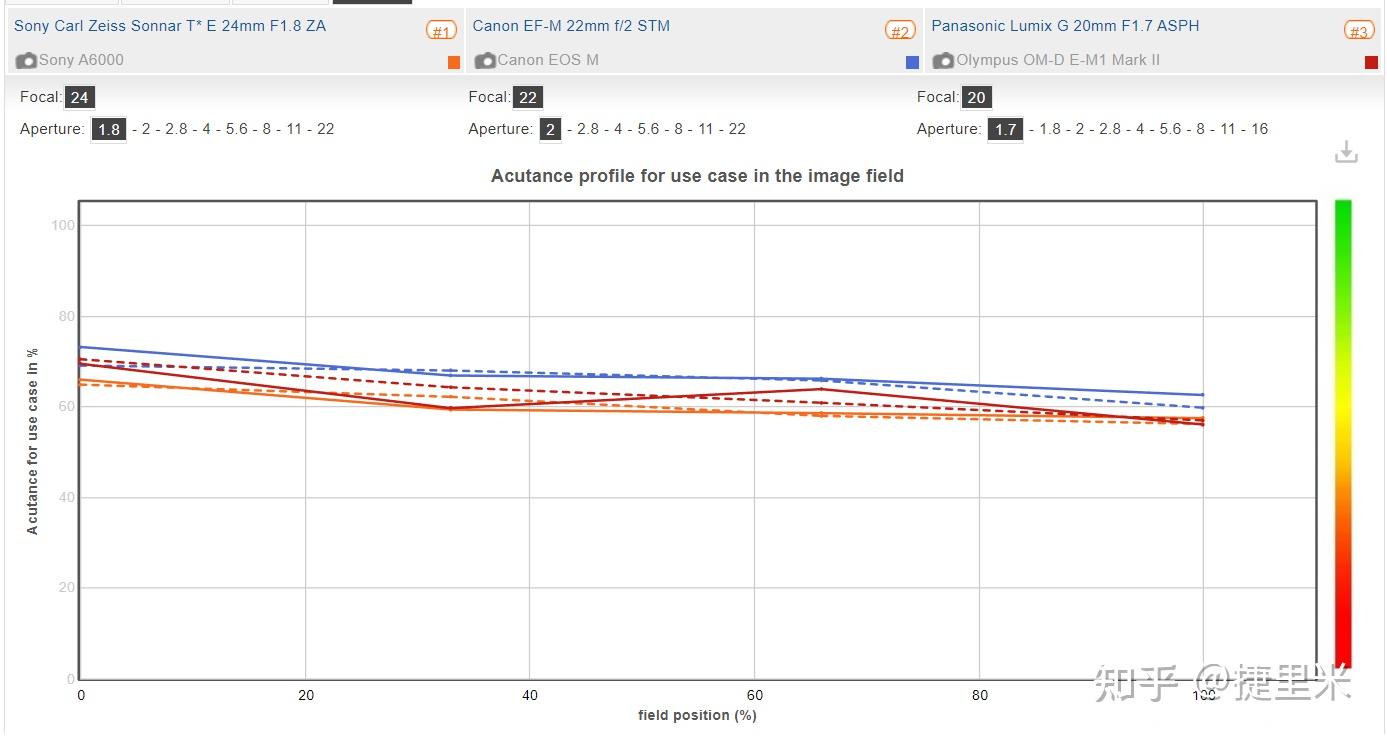This screenshot has height=740, width=1387.
Task: Choose aperture 1.8 for the Sony lens
Action: tap(109, 130)
